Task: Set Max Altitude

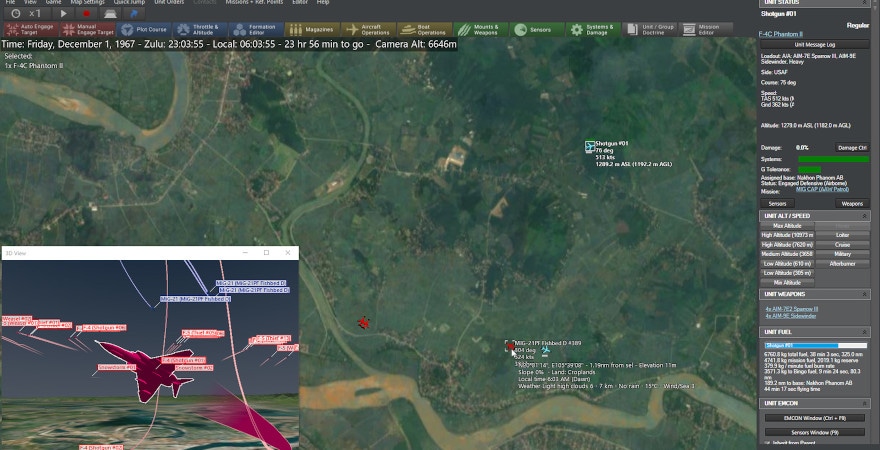Action: [x=787, y=226]
